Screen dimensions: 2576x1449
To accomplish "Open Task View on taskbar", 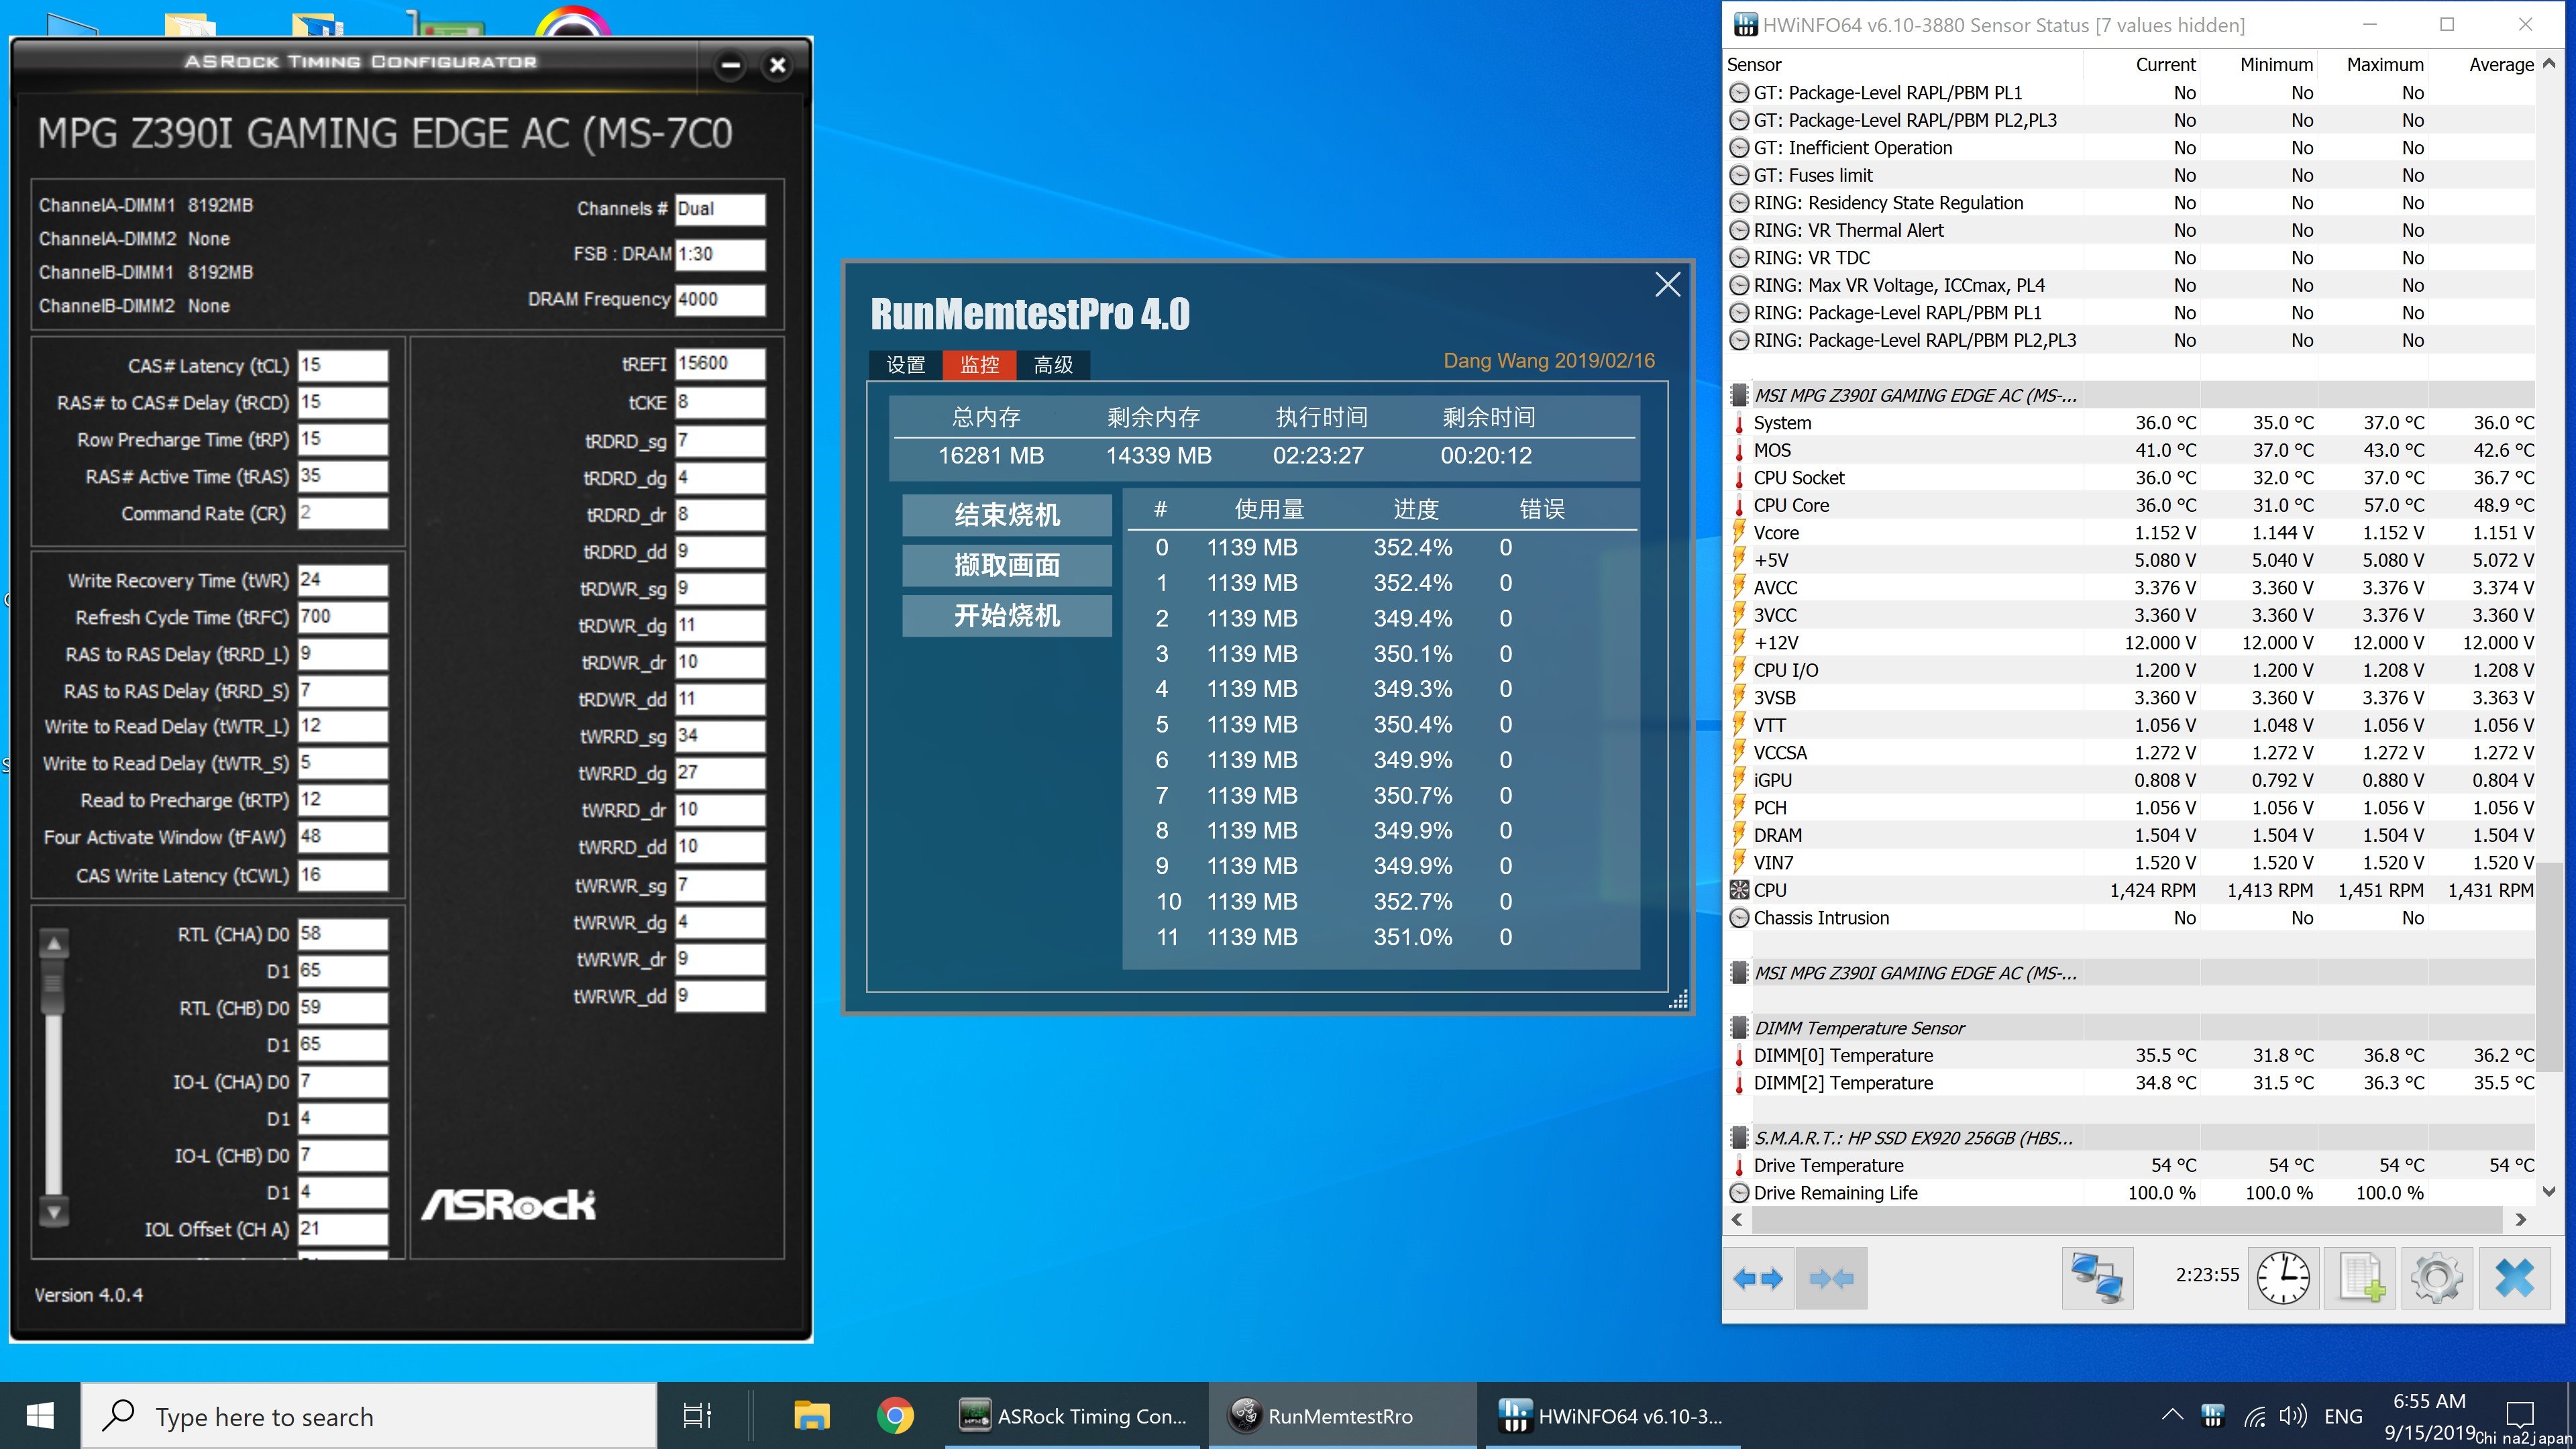I will click(697, 1416).
